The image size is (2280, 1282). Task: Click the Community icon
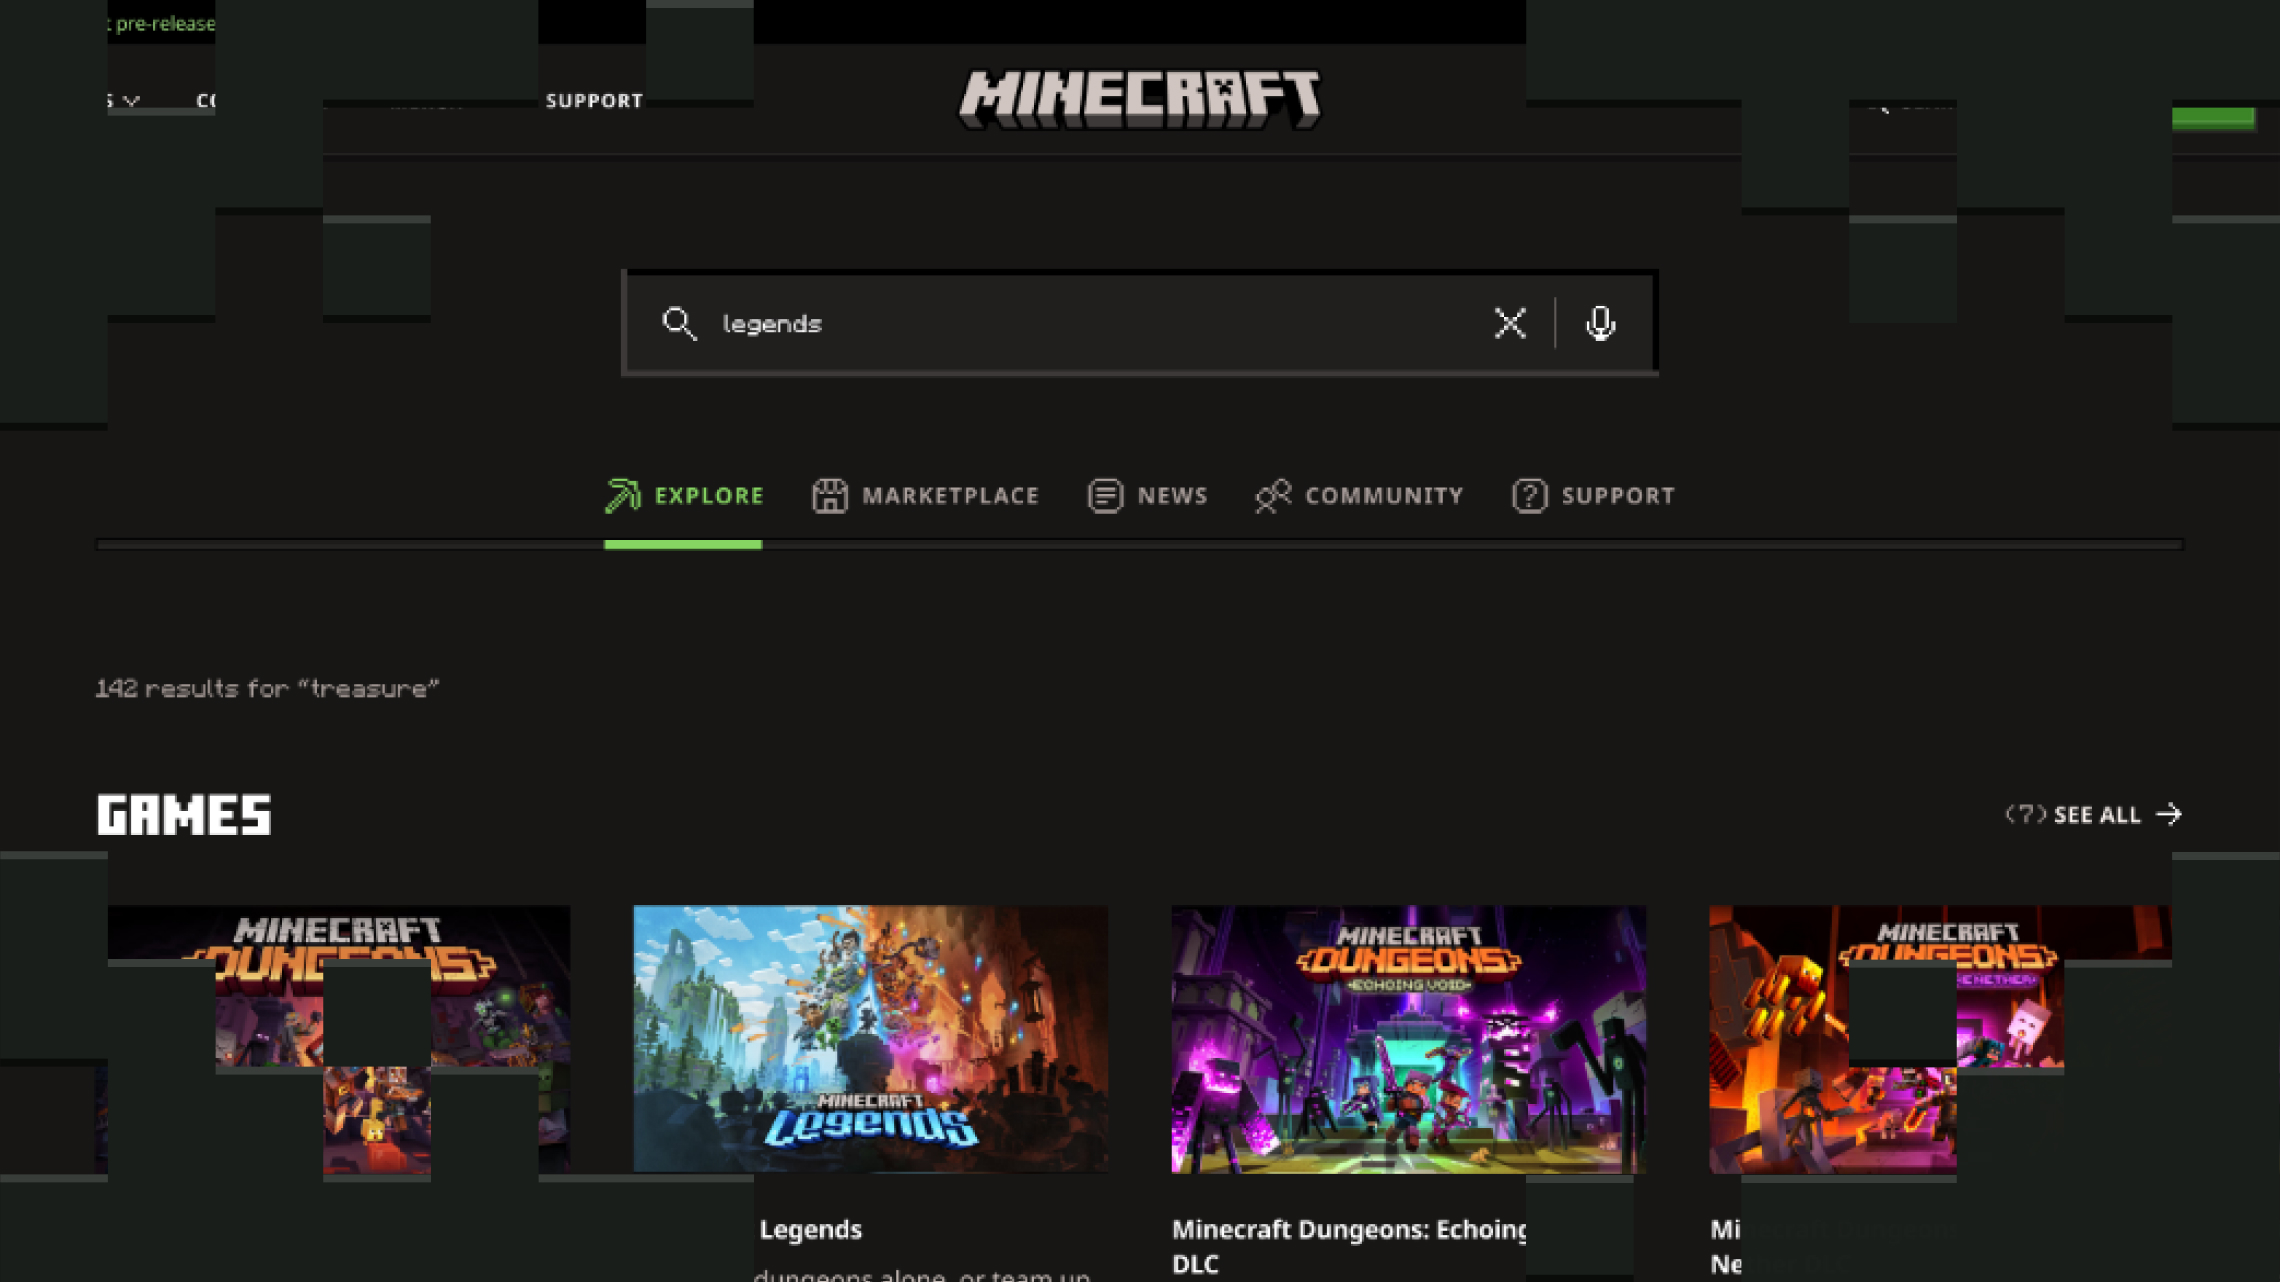click(x=1273, y=495)
